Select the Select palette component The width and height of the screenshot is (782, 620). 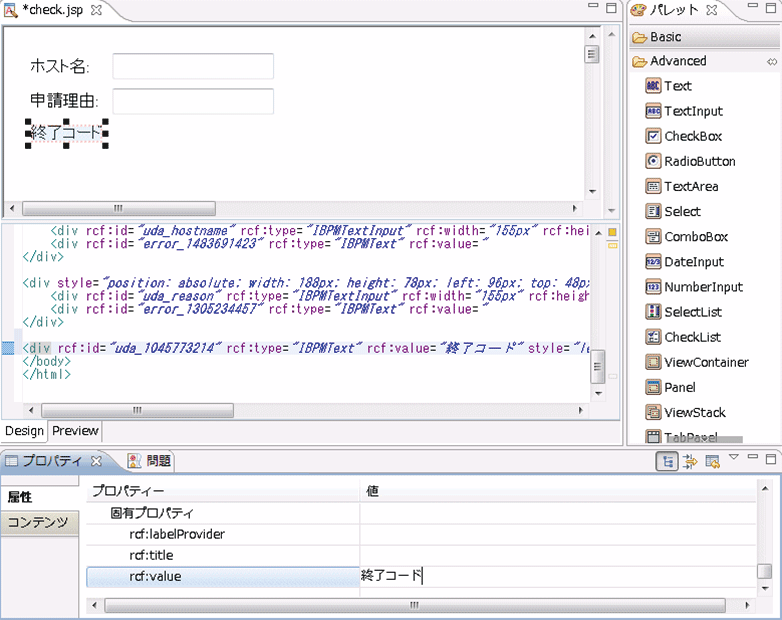[x=673, y=211]
